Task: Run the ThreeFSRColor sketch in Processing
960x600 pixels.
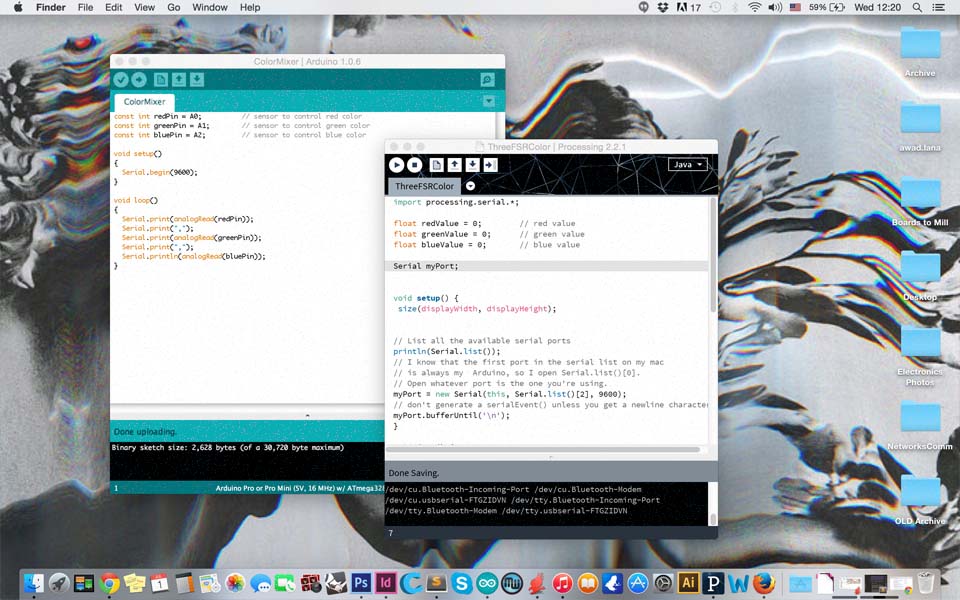Action: coord(396,165)
